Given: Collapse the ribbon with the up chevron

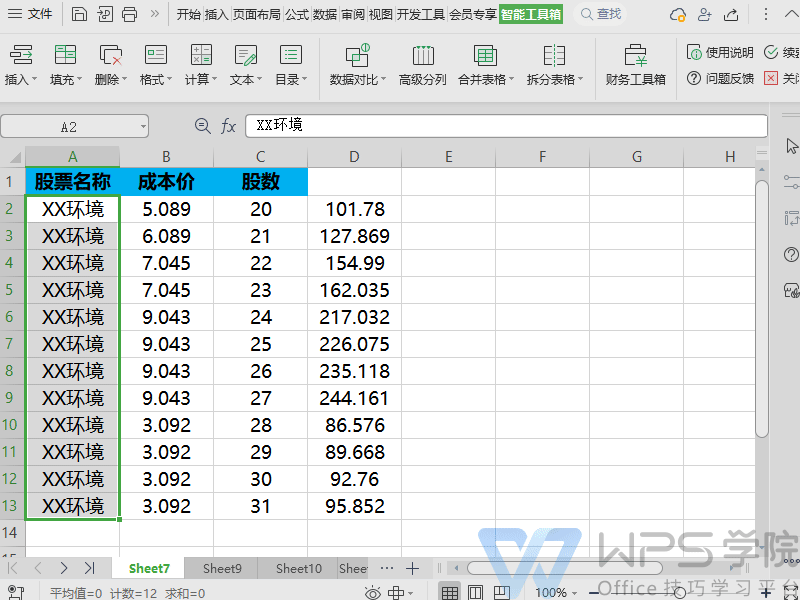Looking at the screenshot, I should (790, 14).
